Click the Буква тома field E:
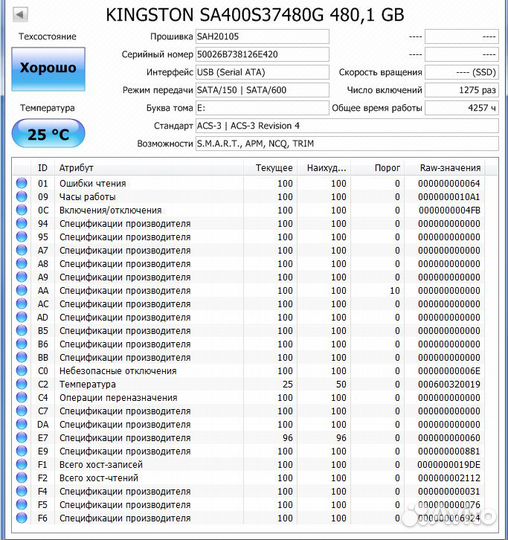 click(262, 108)
